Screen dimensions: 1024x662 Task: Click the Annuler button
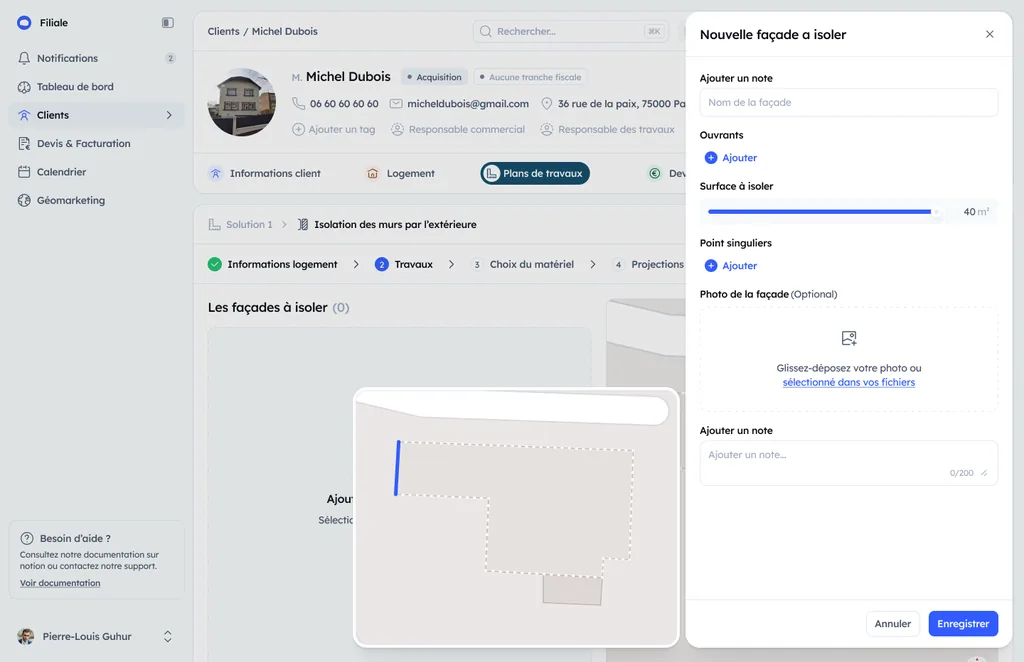click(892, 623)
